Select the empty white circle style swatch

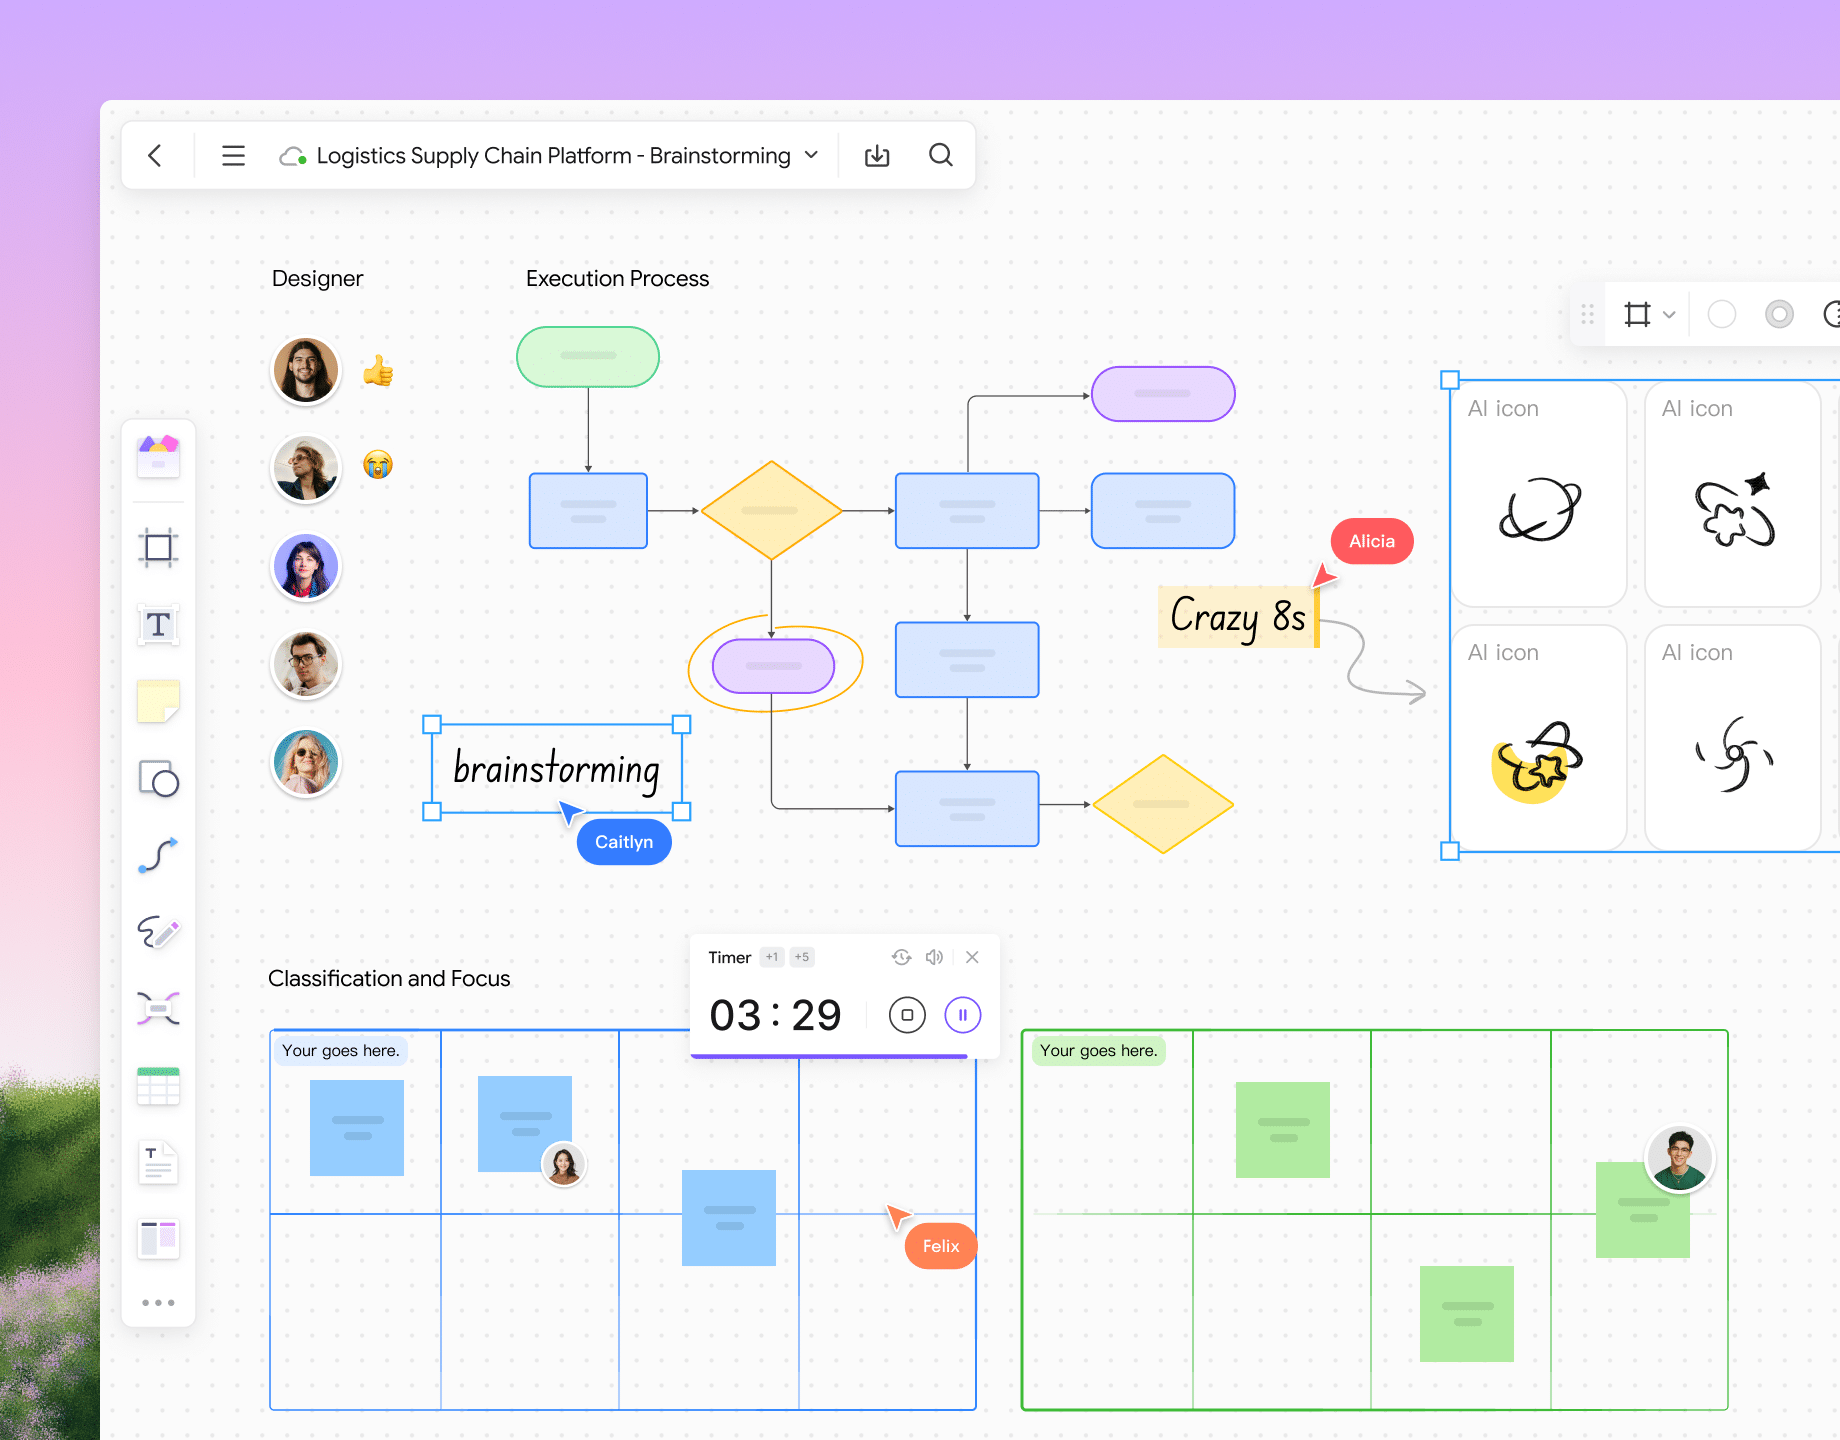point(1721,315)
